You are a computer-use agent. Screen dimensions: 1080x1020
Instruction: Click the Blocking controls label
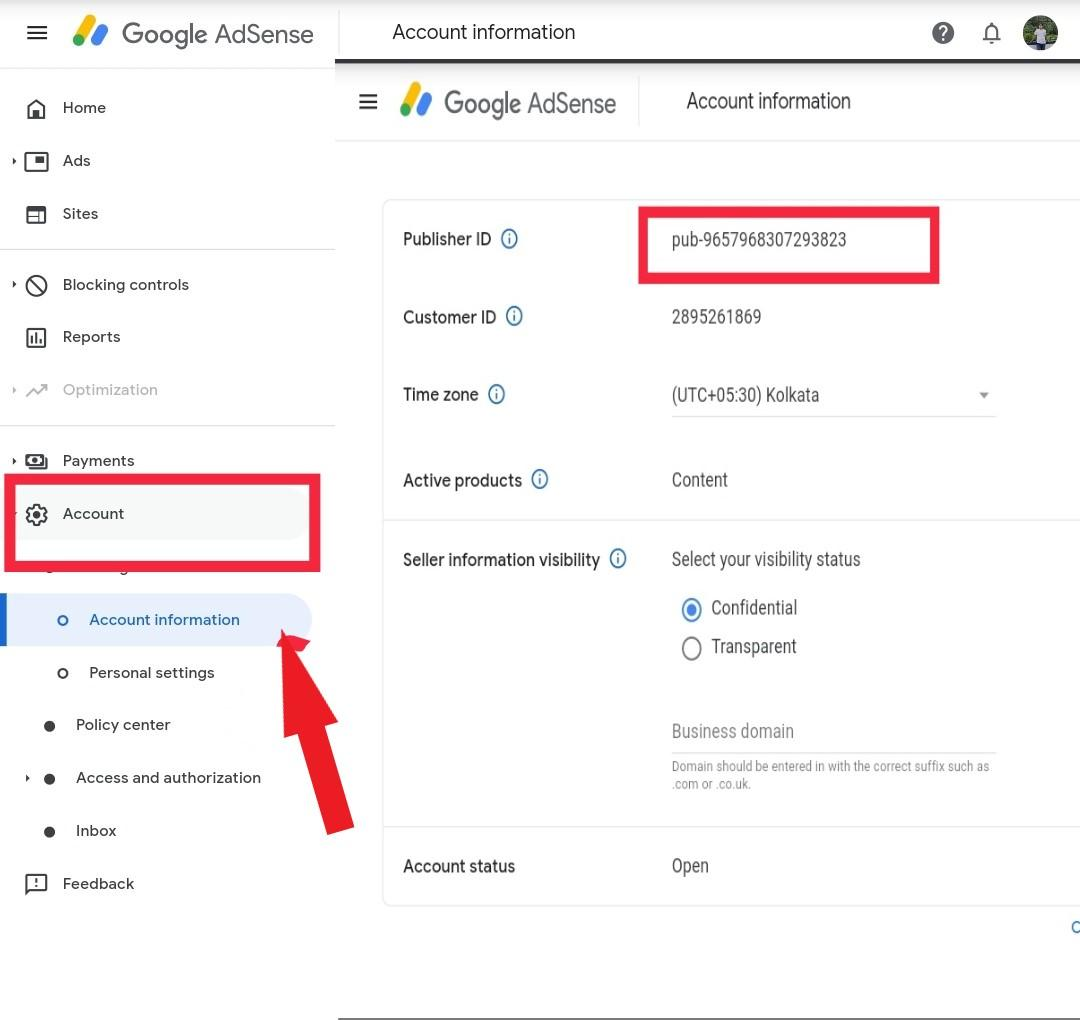[125, 284]
